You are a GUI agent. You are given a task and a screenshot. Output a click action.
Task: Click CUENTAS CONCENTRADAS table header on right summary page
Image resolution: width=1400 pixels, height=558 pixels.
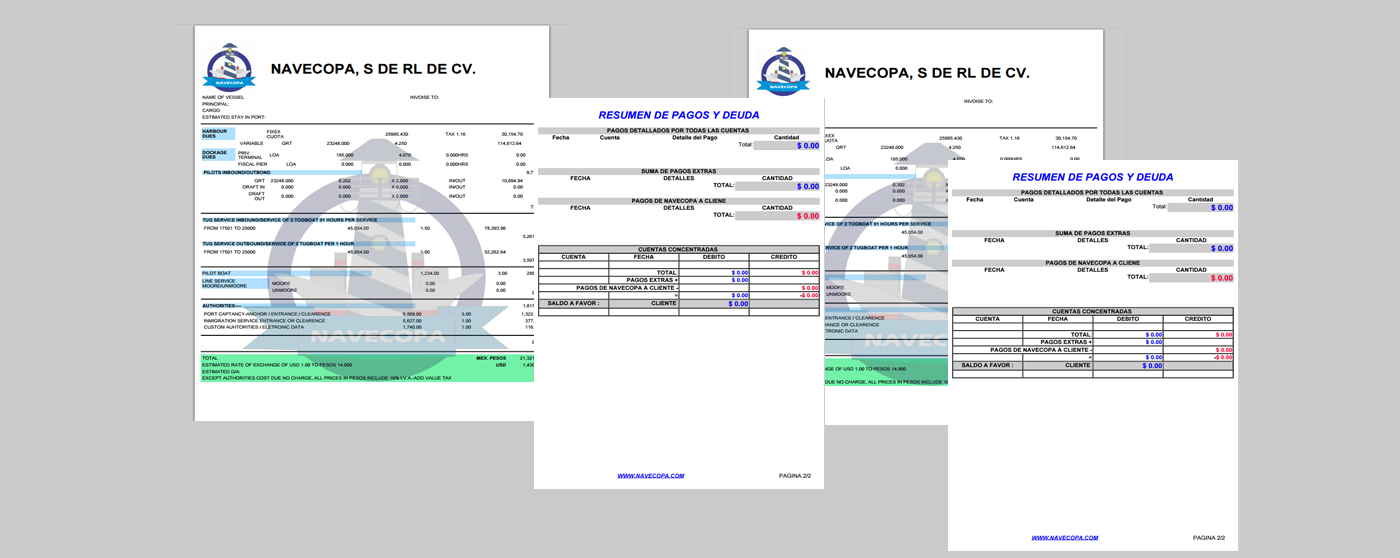point(1091,311)
